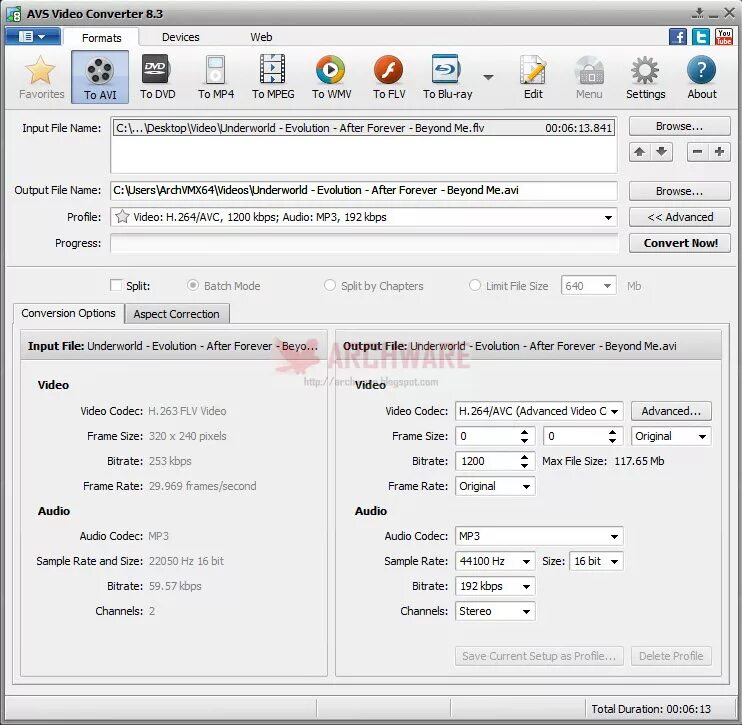Adjust frame width spinner arrows
Screen dimensions: 742x725
[524, 436]
